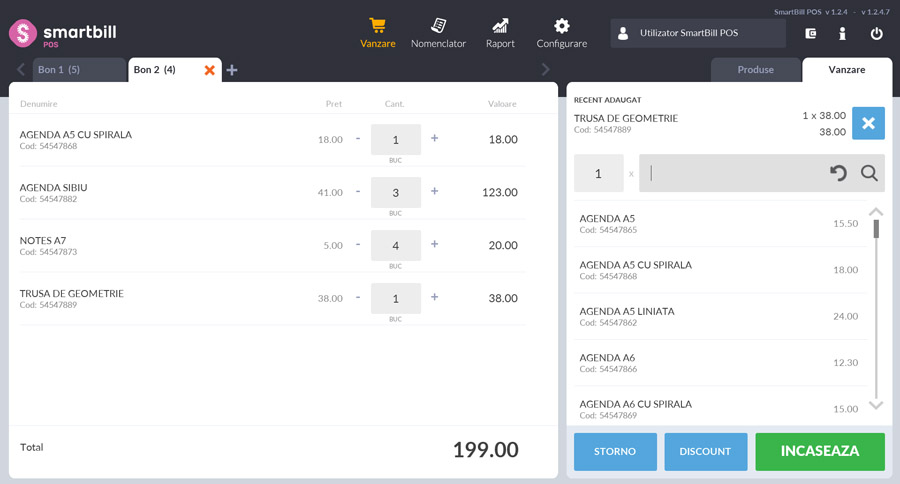Switch to Bon 1 tab
This screenshot has width=900, height=484.
click(59, 70)
